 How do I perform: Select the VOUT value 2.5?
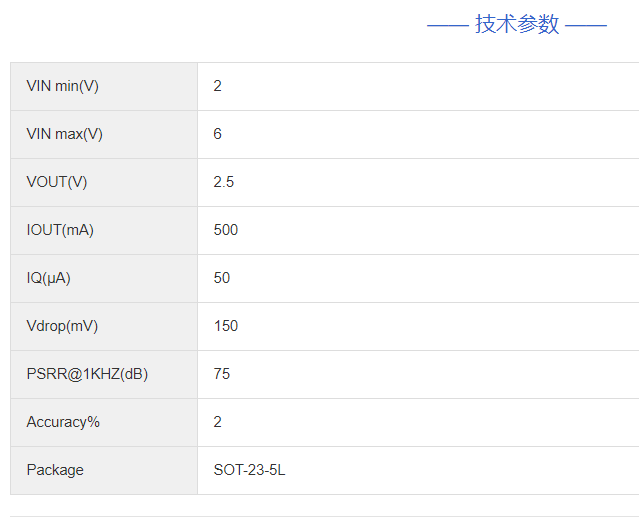pos(224,182)
